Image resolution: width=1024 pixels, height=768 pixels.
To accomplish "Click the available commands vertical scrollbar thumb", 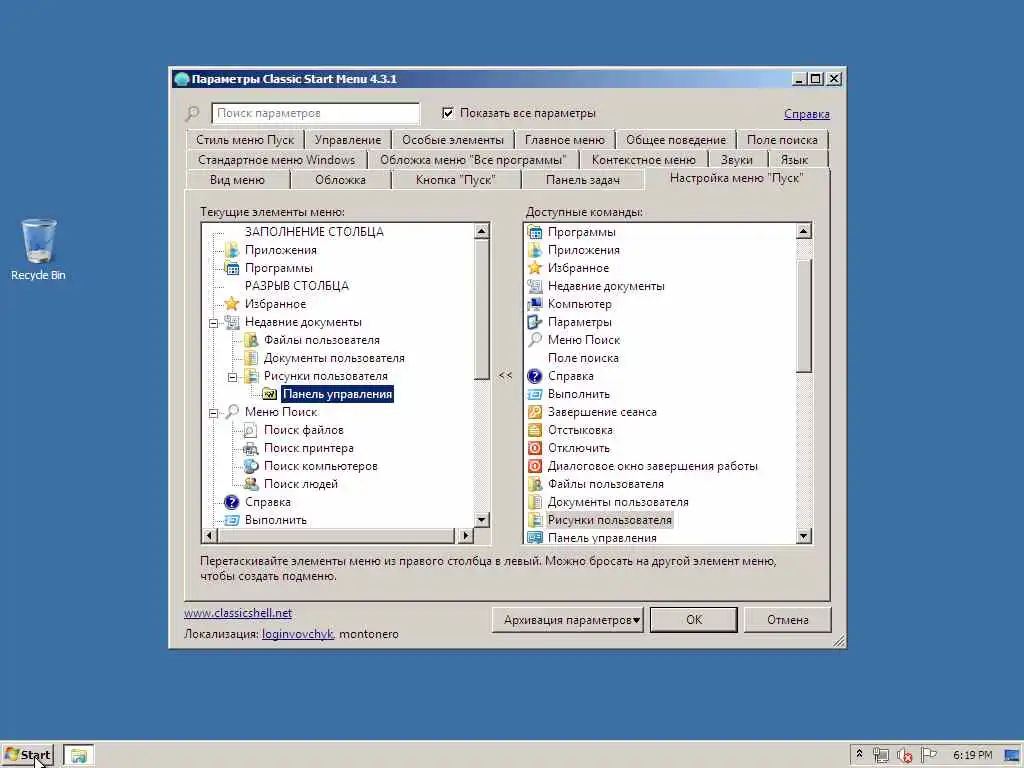I will pos(804,315).
